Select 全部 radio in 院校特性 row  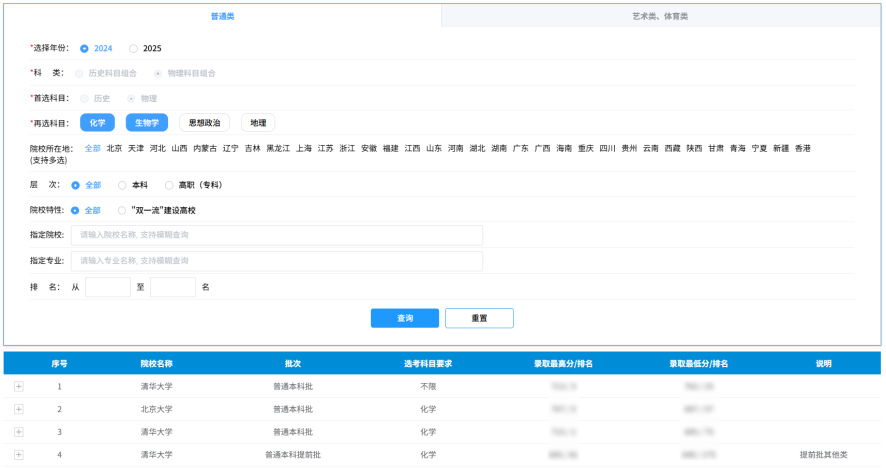tap(75, 210)
